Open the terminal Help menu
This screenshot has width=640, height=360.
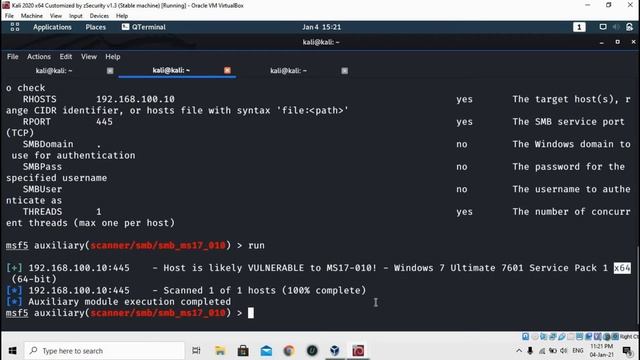point(113,57)
